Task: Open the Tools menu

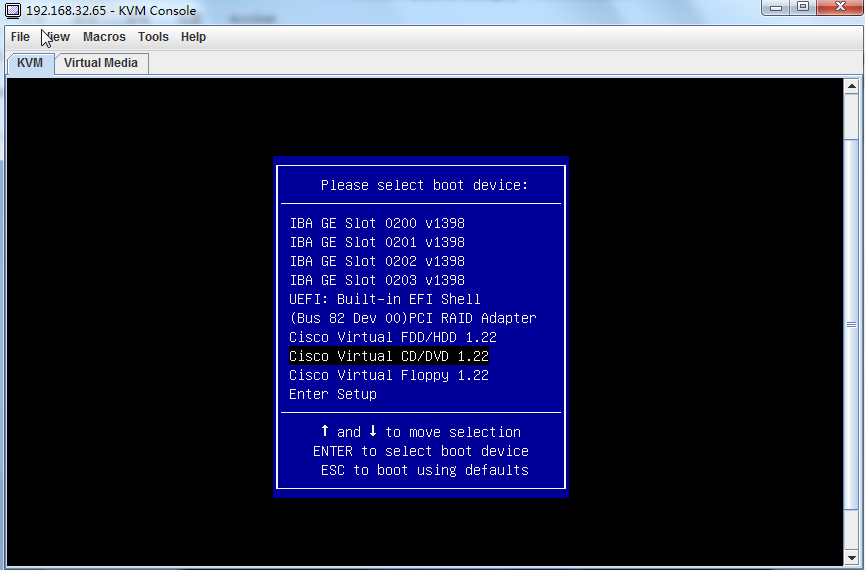Action: 153,37
